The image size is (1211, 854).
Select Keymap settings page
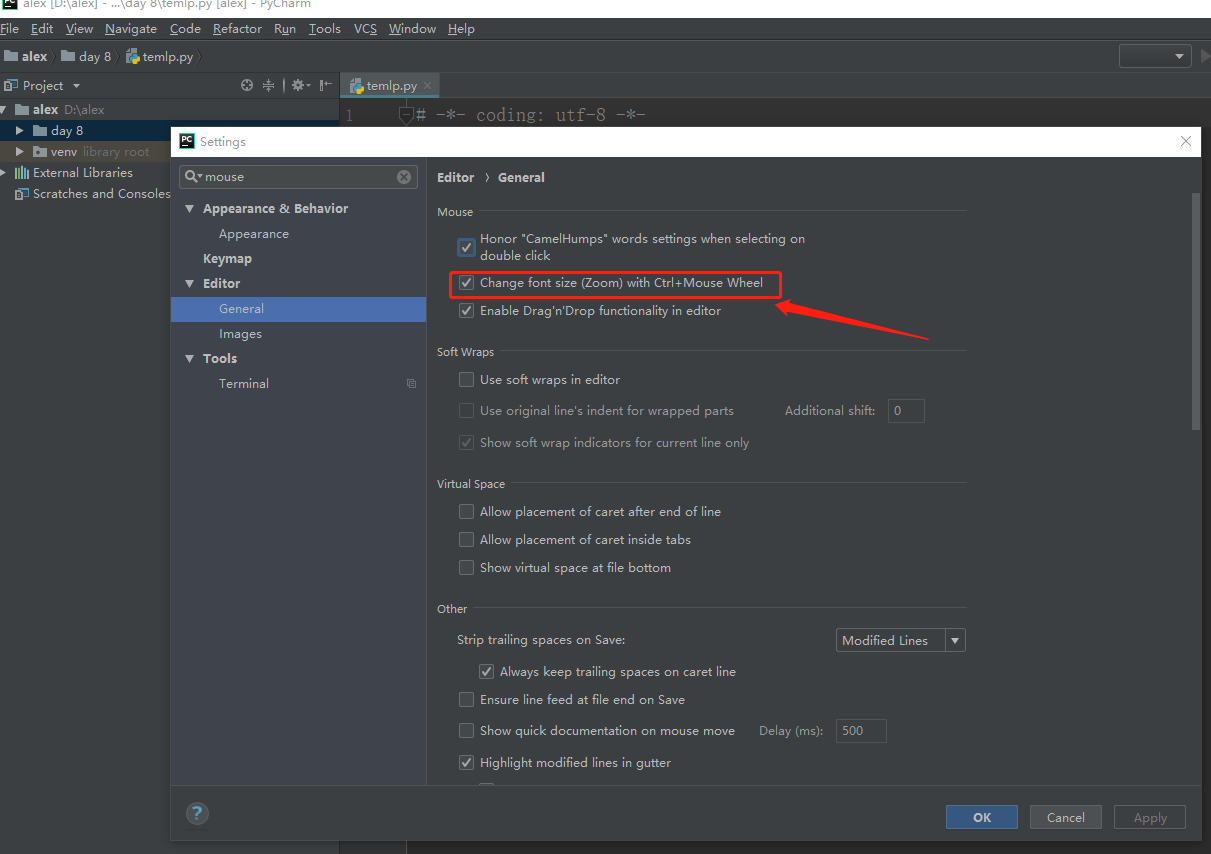[227, 259]
